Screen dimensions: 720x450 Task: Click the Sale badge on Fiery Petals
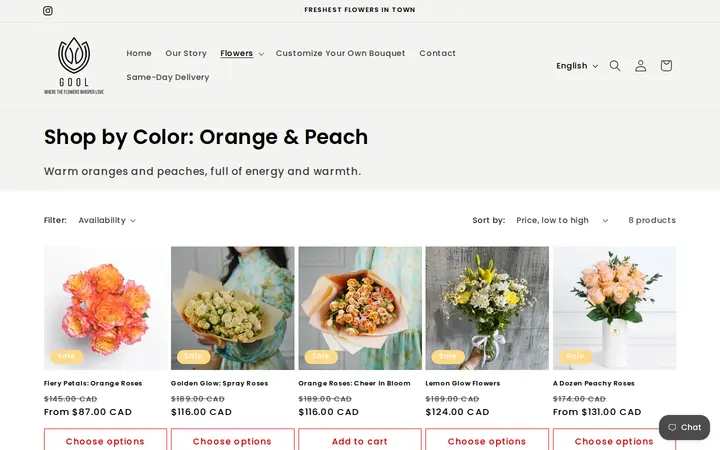coord(67,356)
